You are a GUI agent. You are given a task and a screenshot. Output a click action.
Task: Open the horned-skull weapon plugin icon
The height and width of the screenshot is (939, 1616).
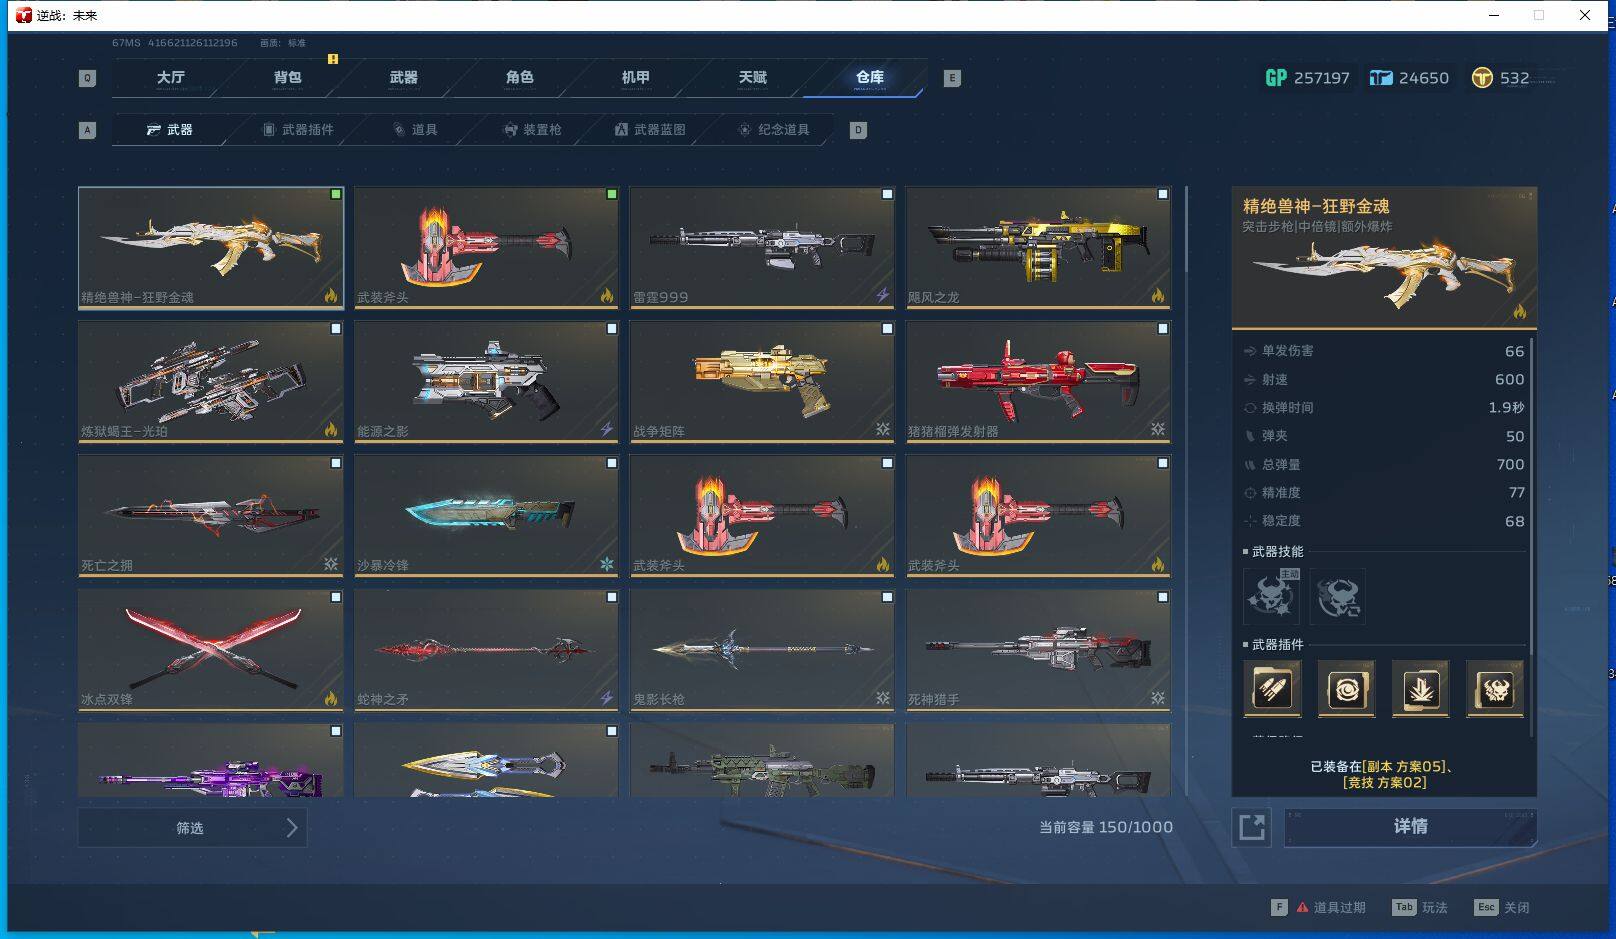click(1495, 688)
